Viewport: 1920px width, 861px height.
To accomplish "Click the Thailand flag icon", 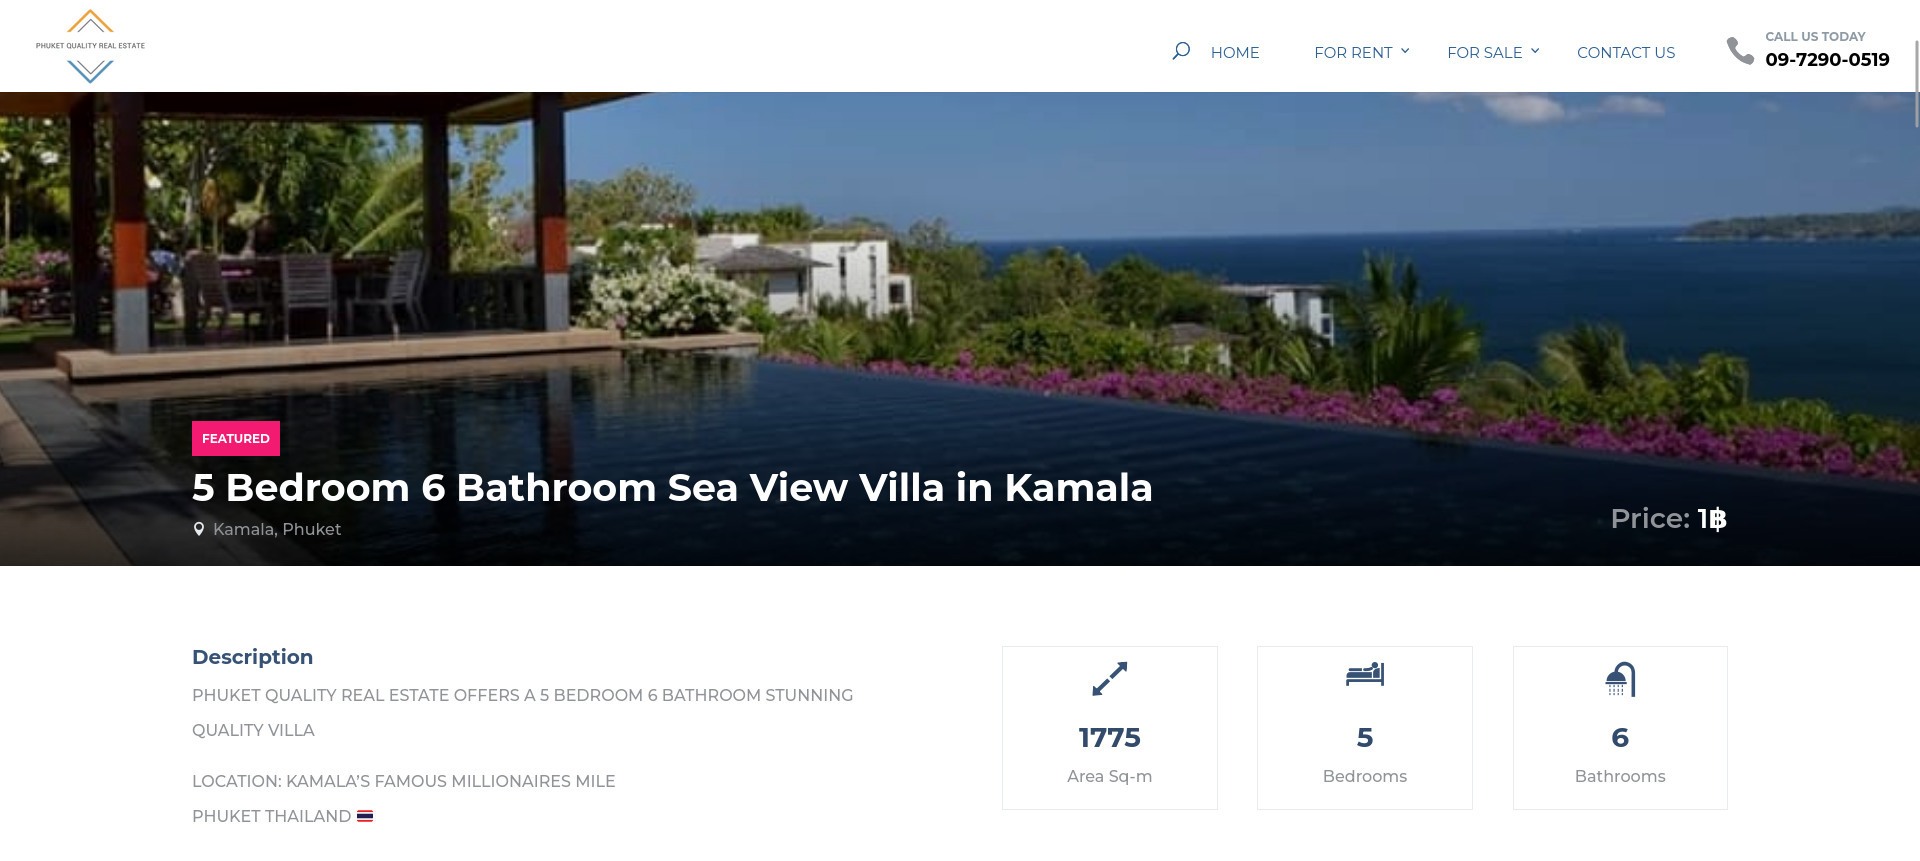I will pyautogui.click(x=365, y=816).
